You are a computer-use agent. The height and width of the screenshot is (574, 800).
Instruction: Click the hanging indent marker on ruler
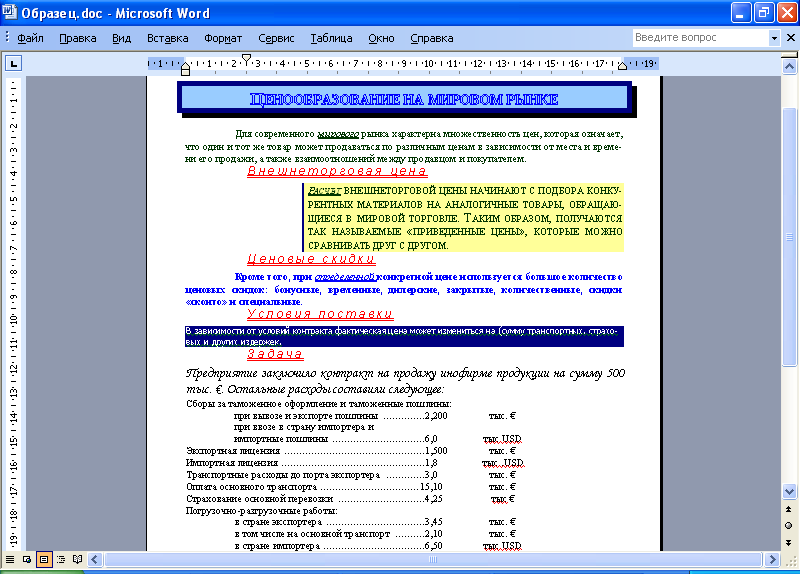coord(186,65)
